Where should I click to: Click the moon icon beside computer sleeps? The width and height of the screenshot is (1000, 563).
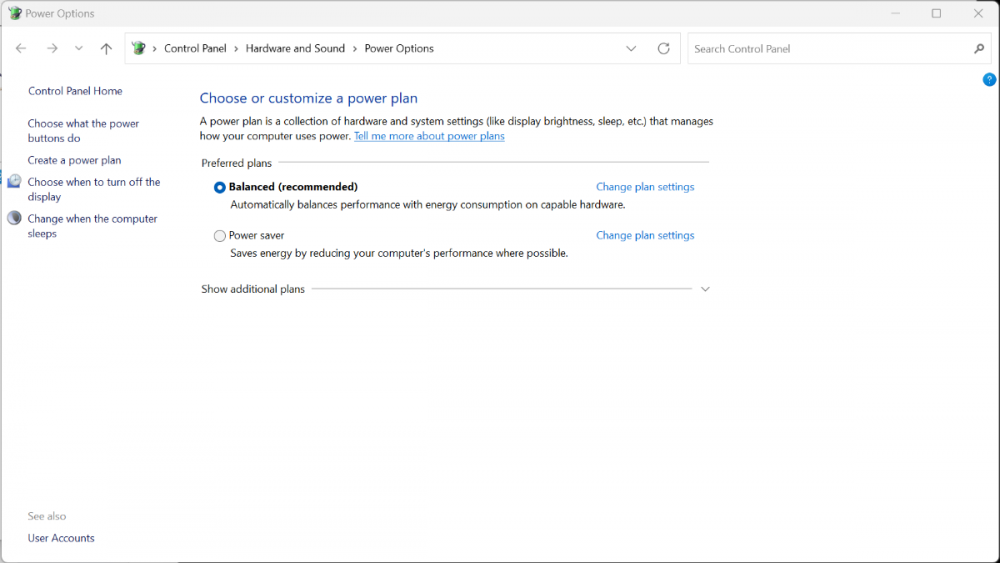(14, 219)
